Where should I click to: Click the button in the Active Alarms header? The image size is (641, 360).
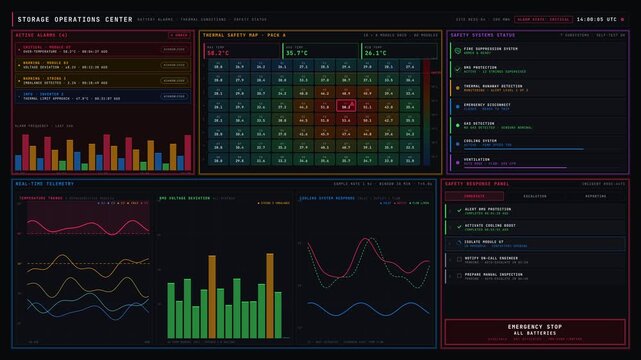pyautogui.click(x=179, y=35)
